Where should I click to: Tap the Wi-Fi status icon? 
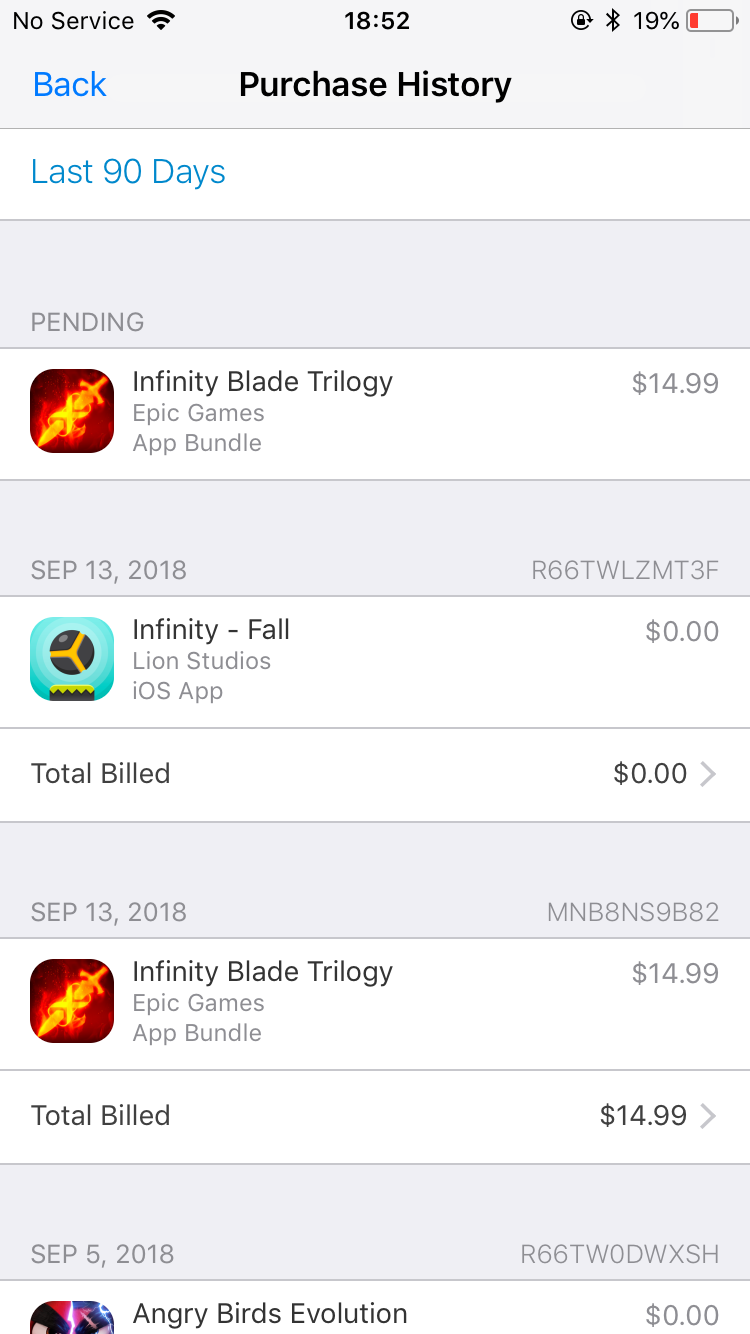click(159, 20)
